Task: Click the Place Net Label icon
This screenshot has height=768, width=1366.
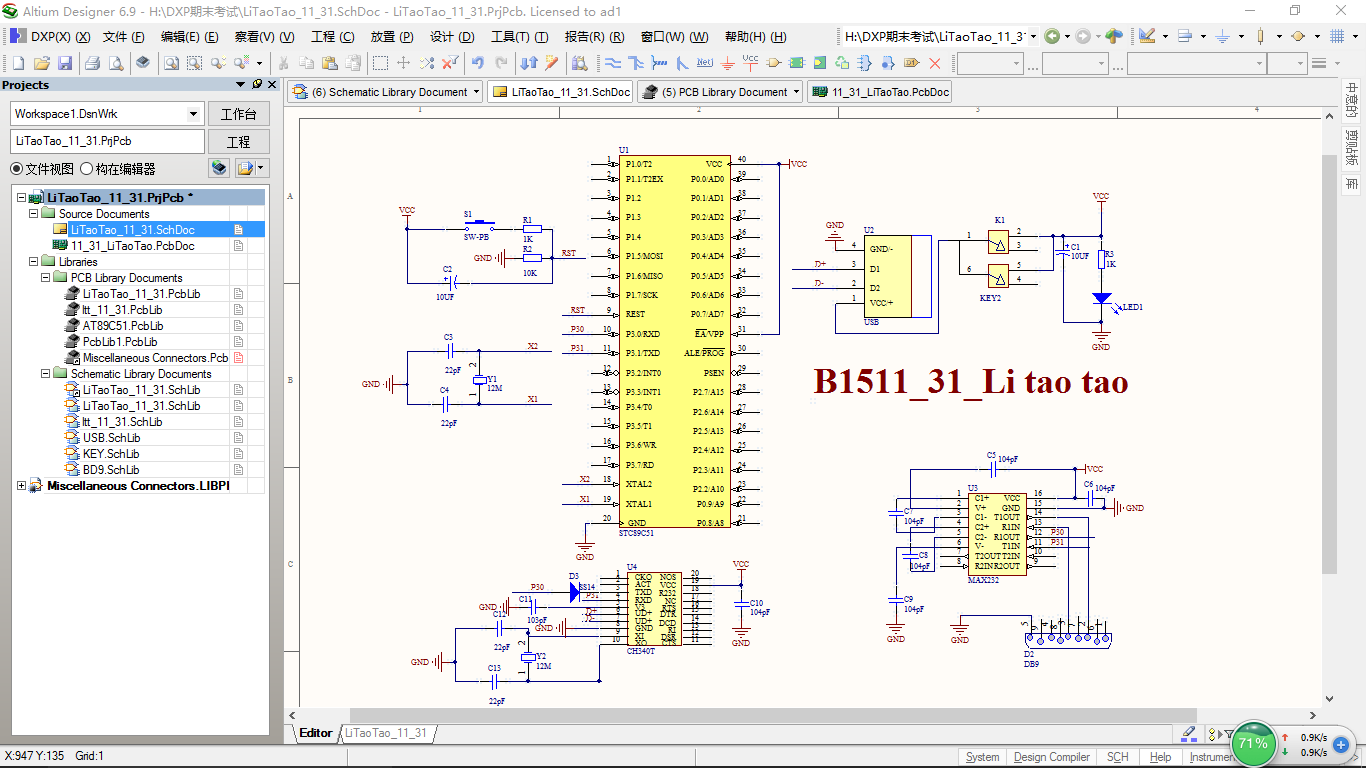Action: [704, 63]
